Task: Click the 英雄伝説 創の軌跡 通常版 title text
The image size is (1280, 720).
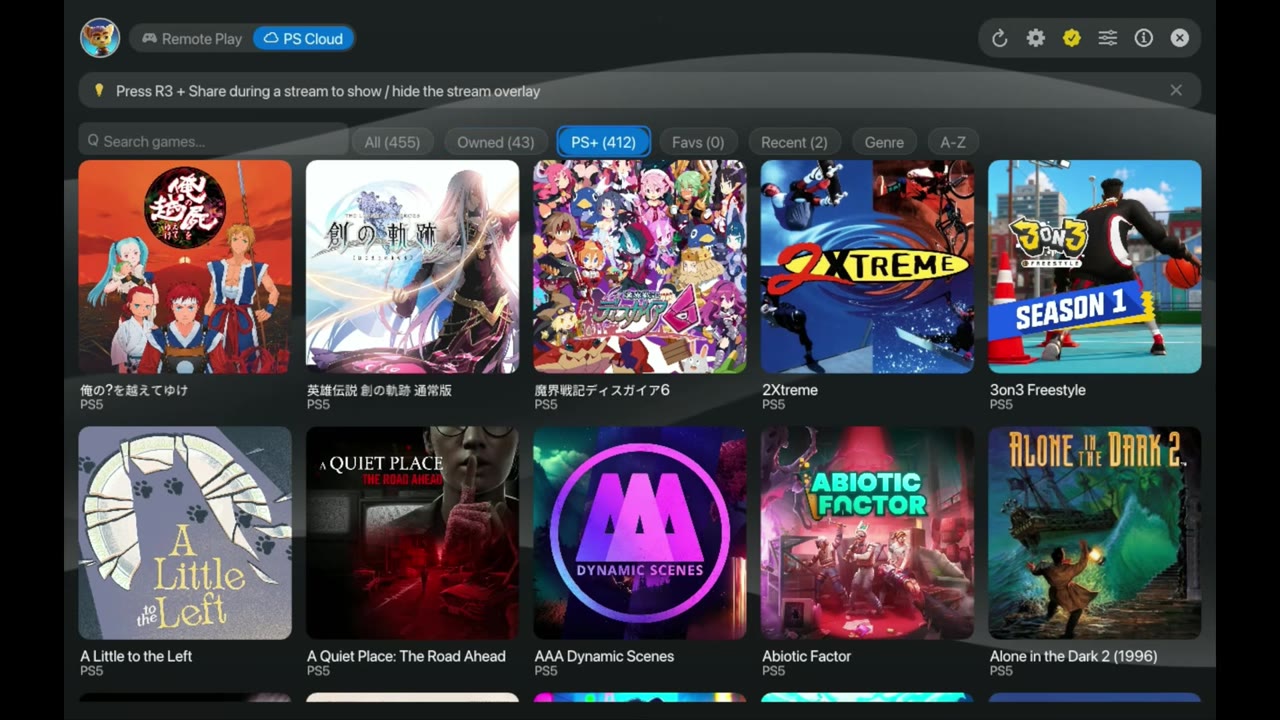Action: 379,390
